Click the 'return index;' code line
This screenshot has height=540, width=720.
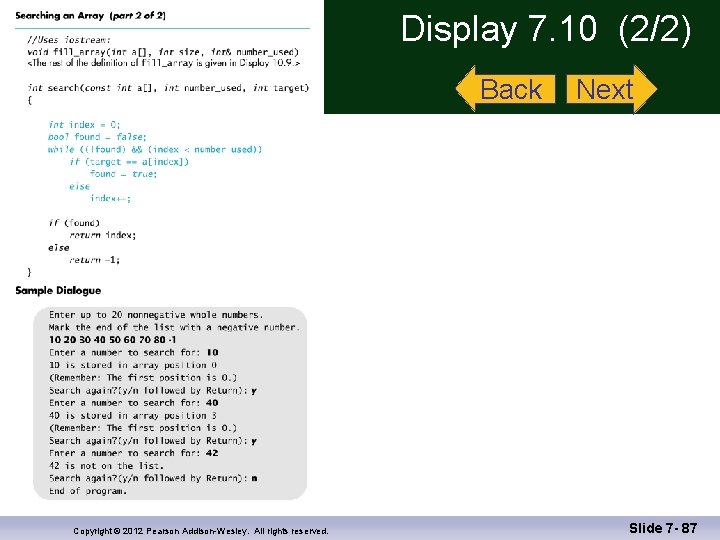102,235
